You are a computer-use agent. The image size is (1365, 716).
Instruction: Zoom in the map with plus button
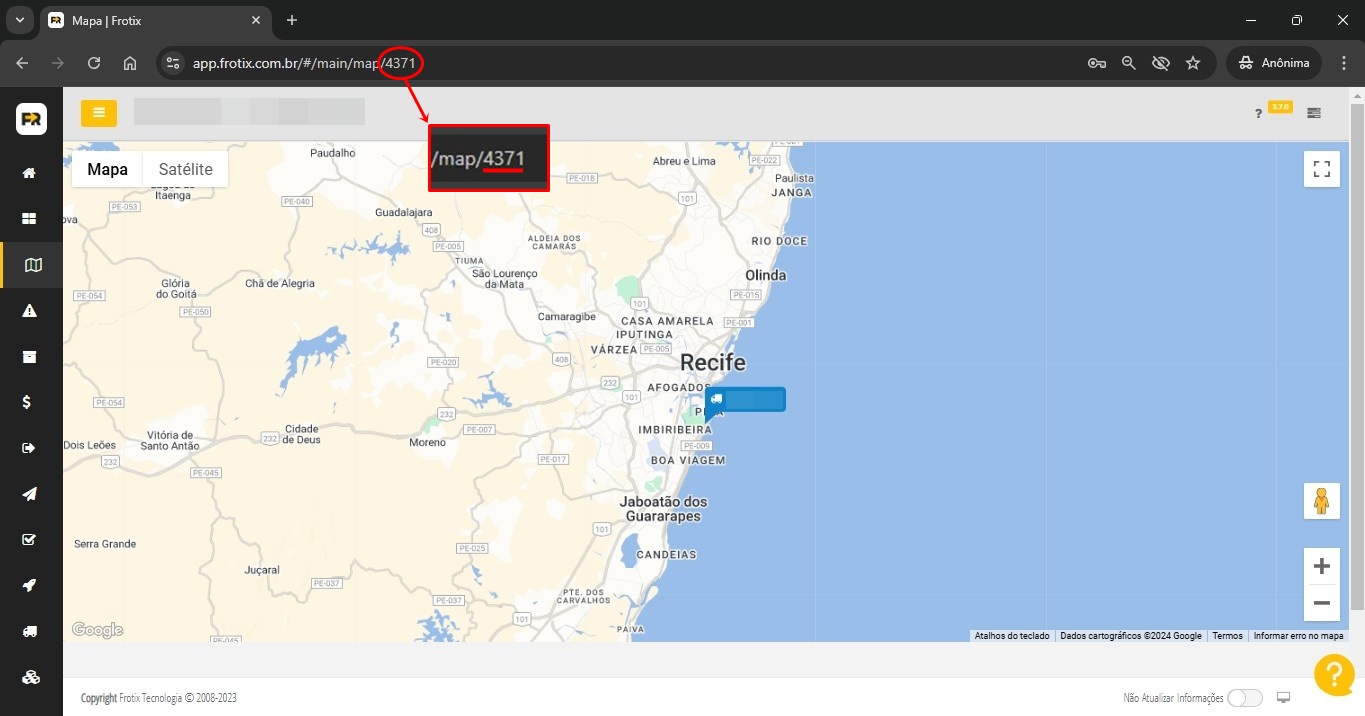point(1321,567)
